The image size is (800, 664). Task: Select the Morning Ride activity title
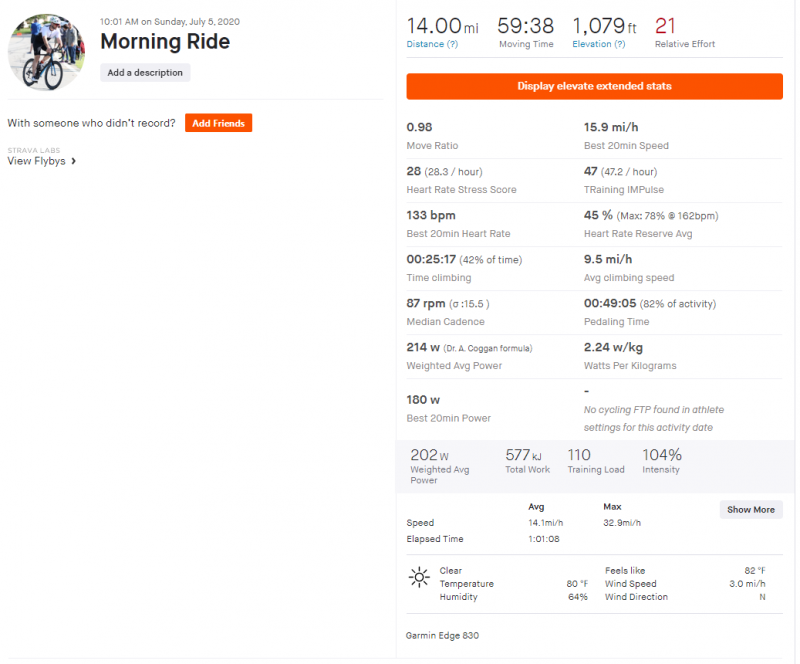coord(165,42)
